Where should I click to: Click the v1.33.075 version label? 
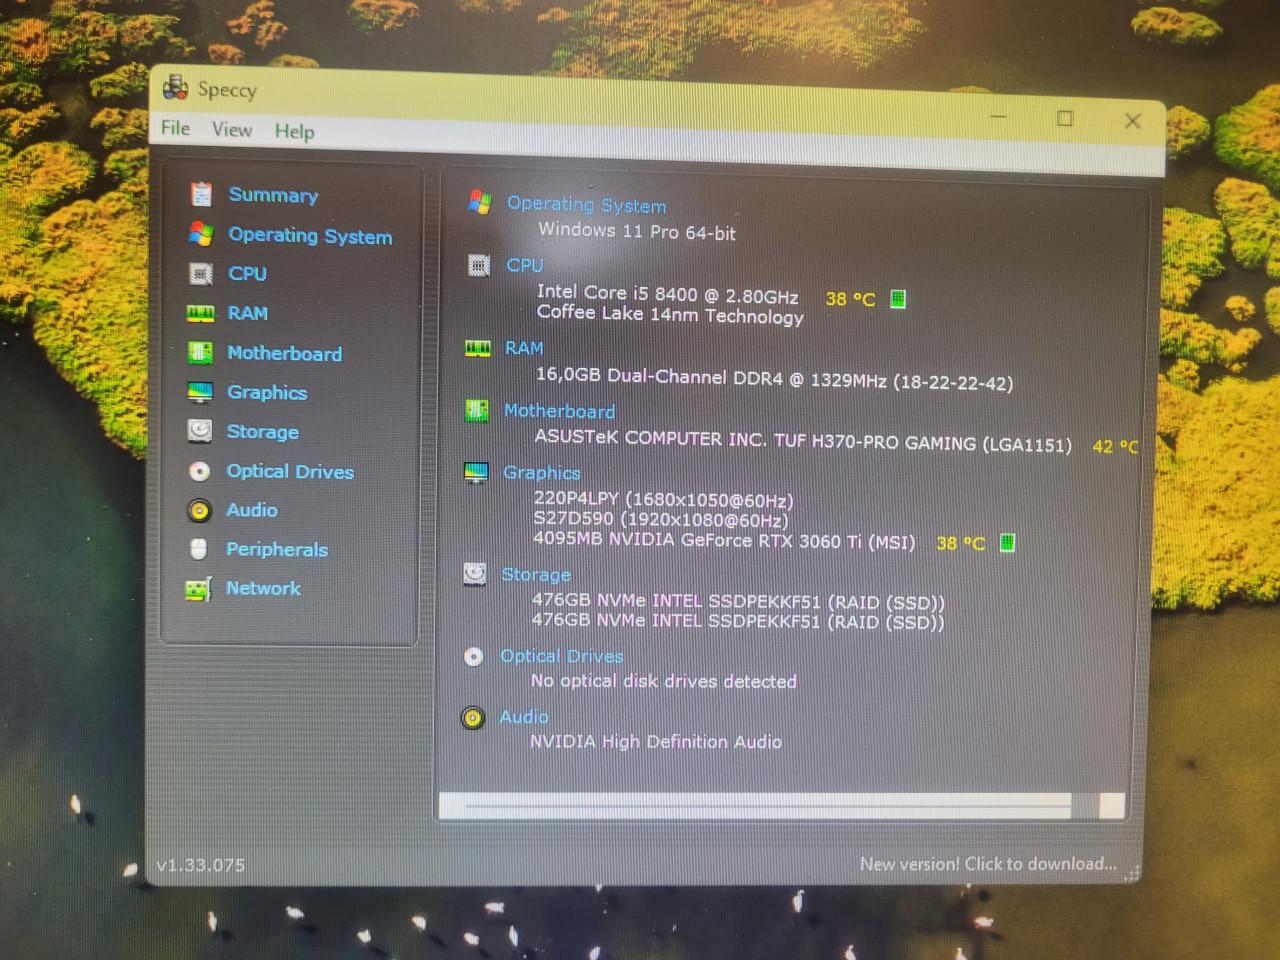(x=201, y=865)
